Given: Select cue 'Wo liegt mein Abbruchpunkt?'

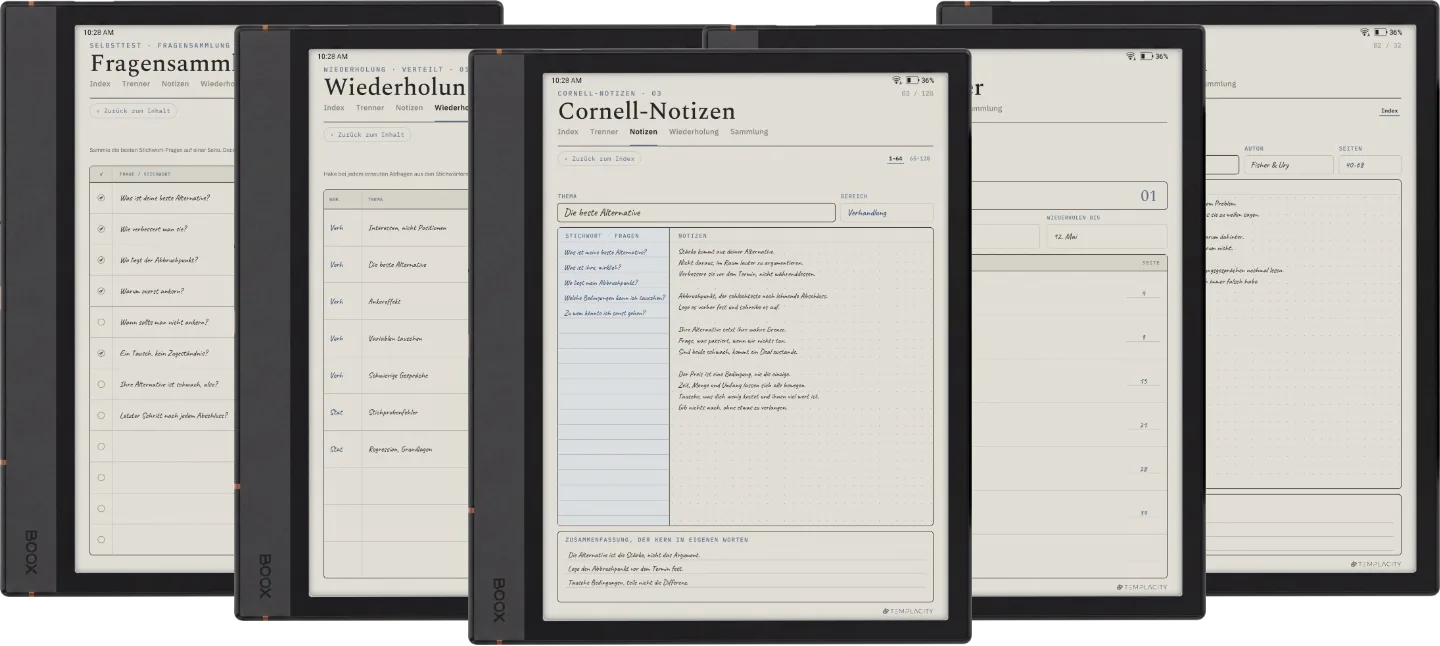Looking at the screenshot, I should point(600,283).
